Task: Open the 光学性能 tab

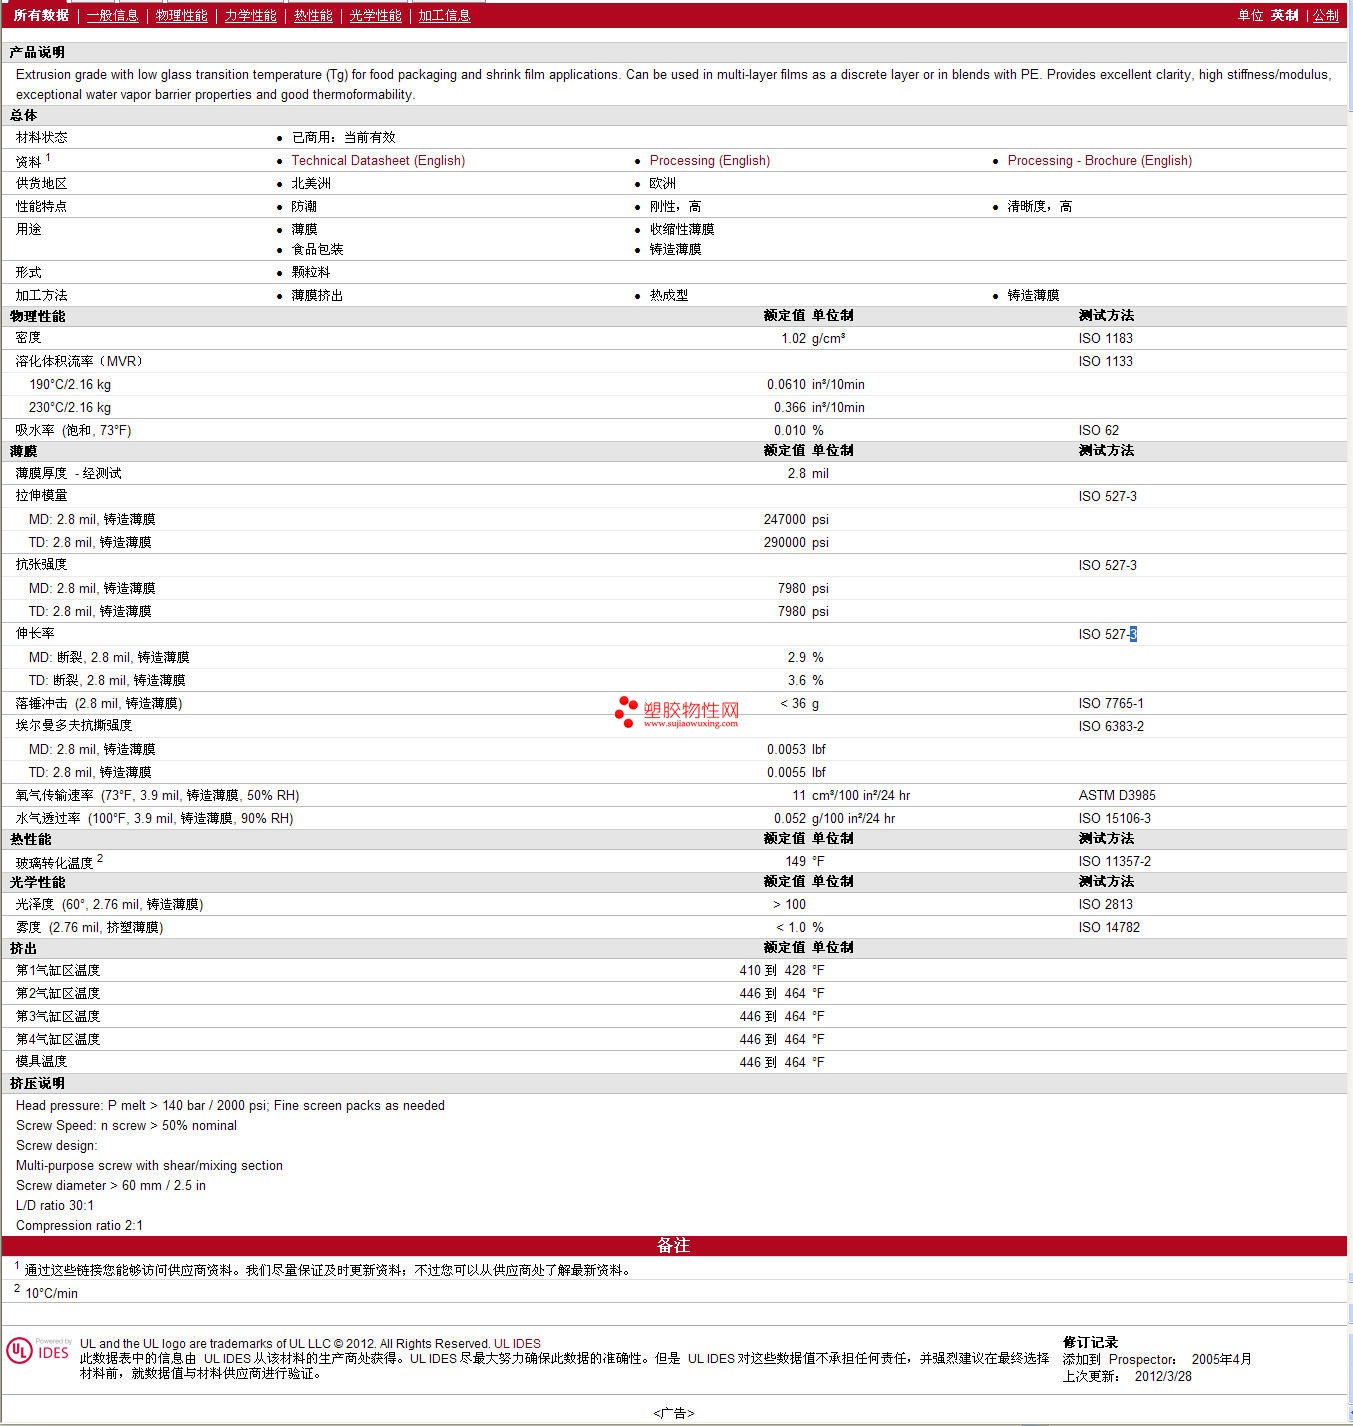Action: (375, 15)
